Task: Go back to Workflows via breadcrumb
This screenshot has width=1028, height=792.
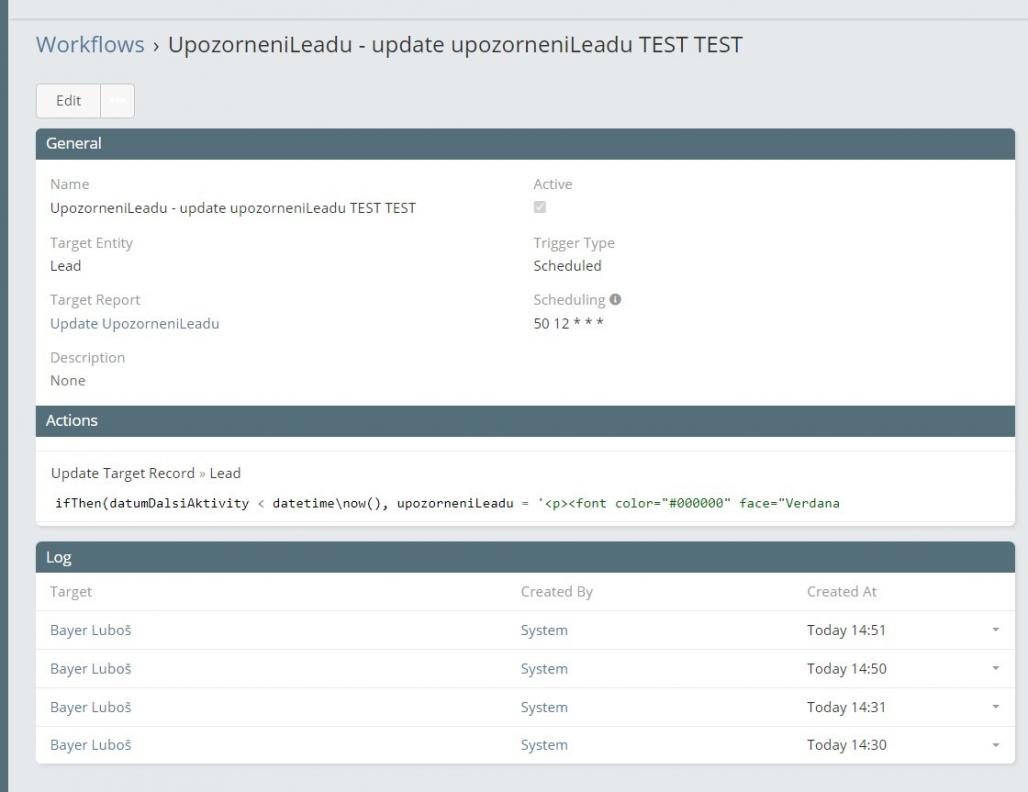Action: [90, 45]
